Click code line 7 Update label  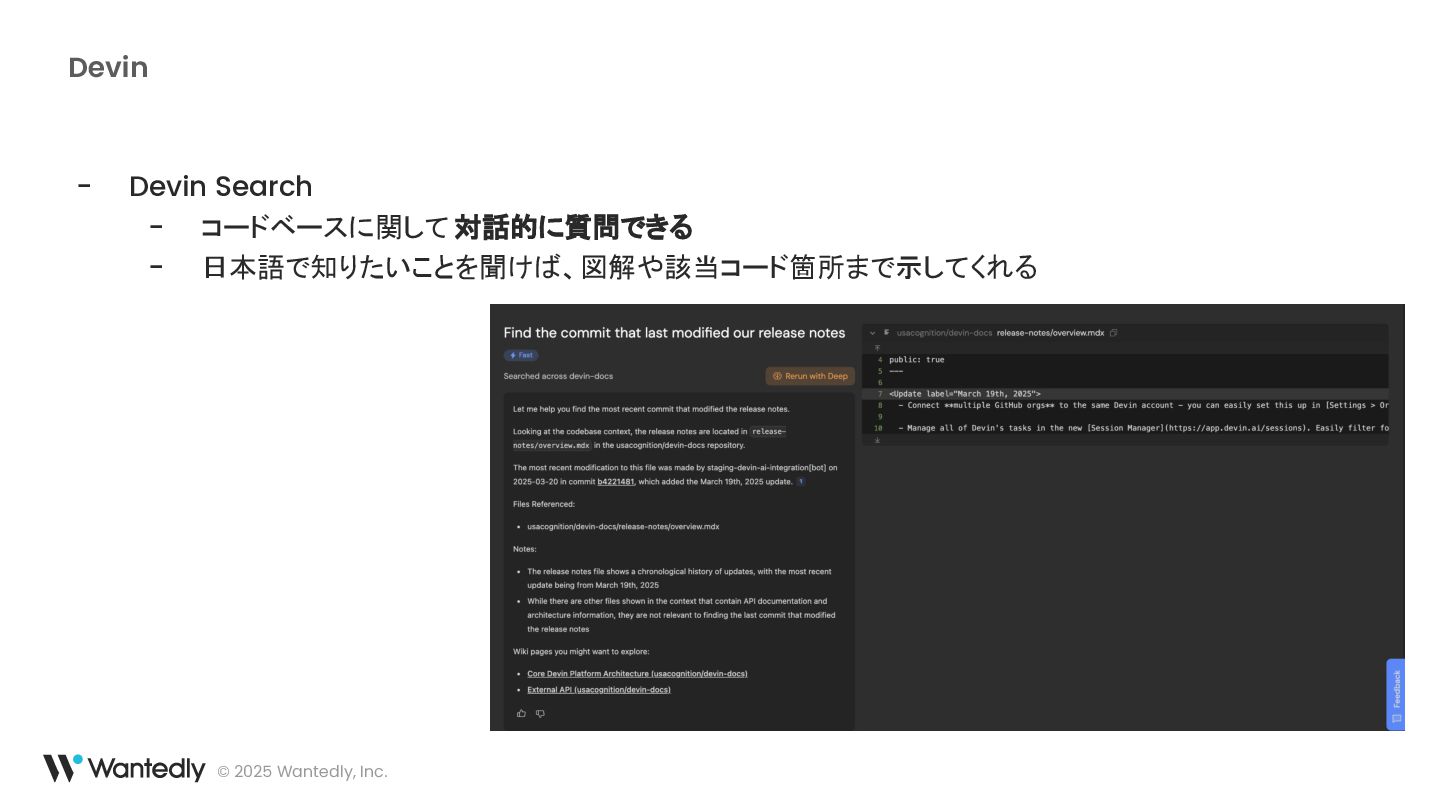(965, 394)
